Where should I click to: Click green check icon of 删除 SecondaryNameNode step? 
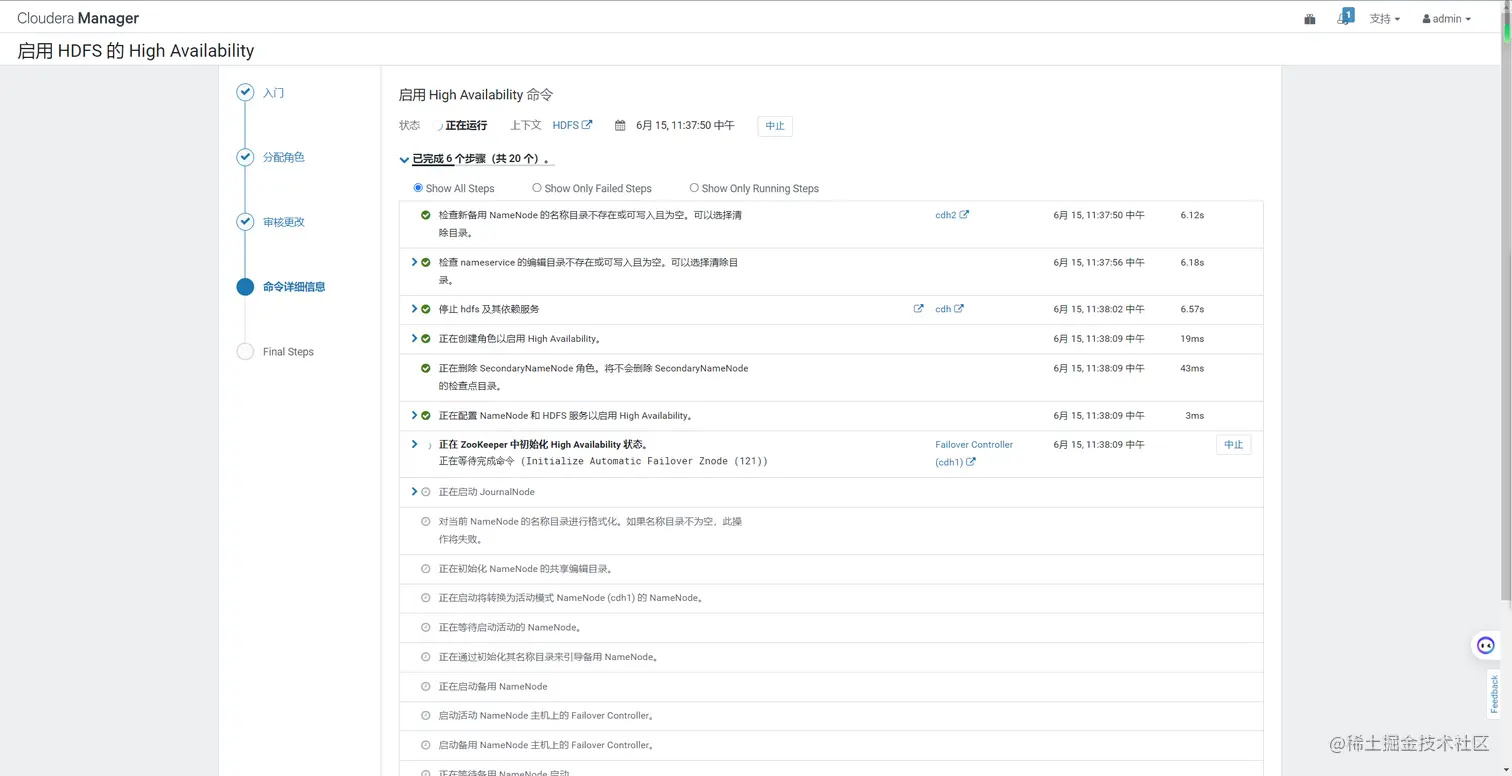click(x=426, y=368)
